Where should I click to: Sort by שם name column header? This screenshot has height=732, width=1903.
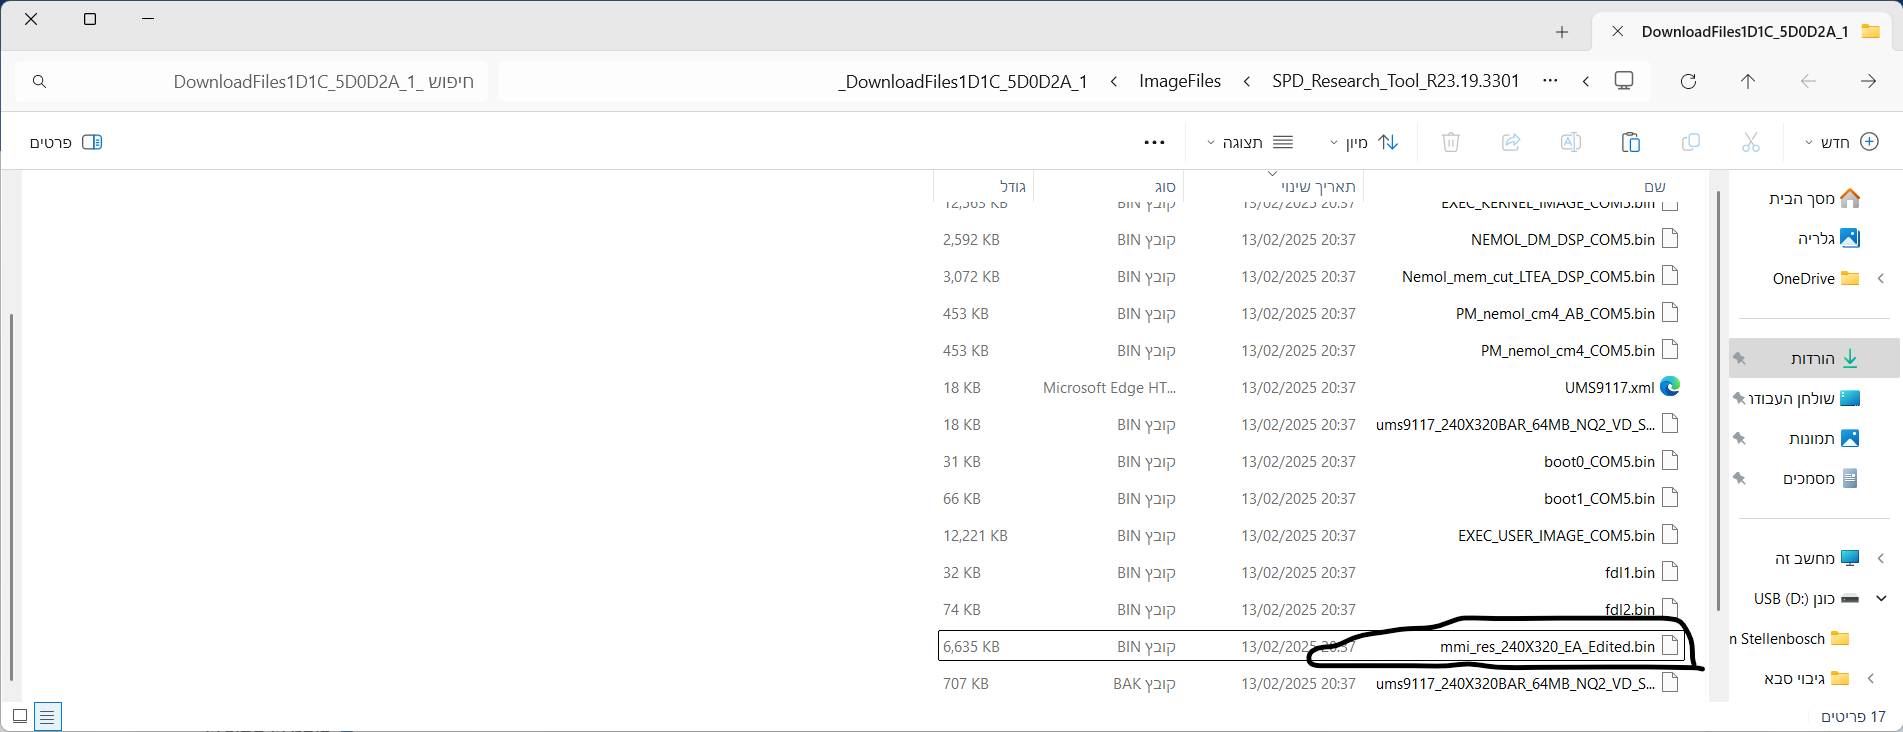[1655, 187]
